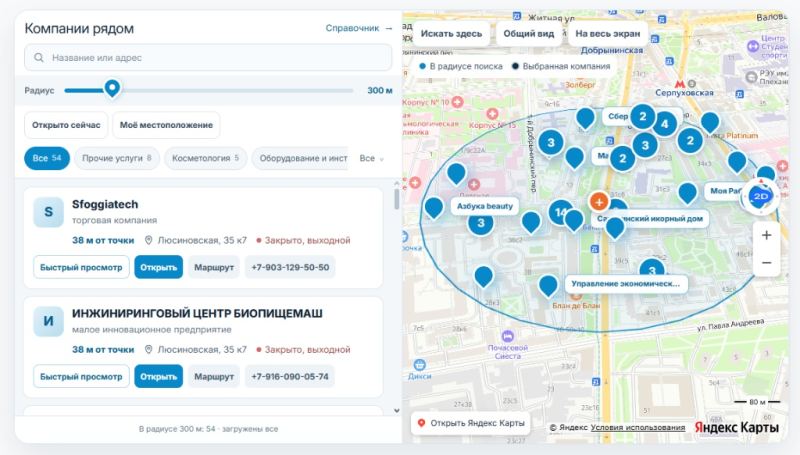Select the Управление экономическ... map label

(626, 284)
